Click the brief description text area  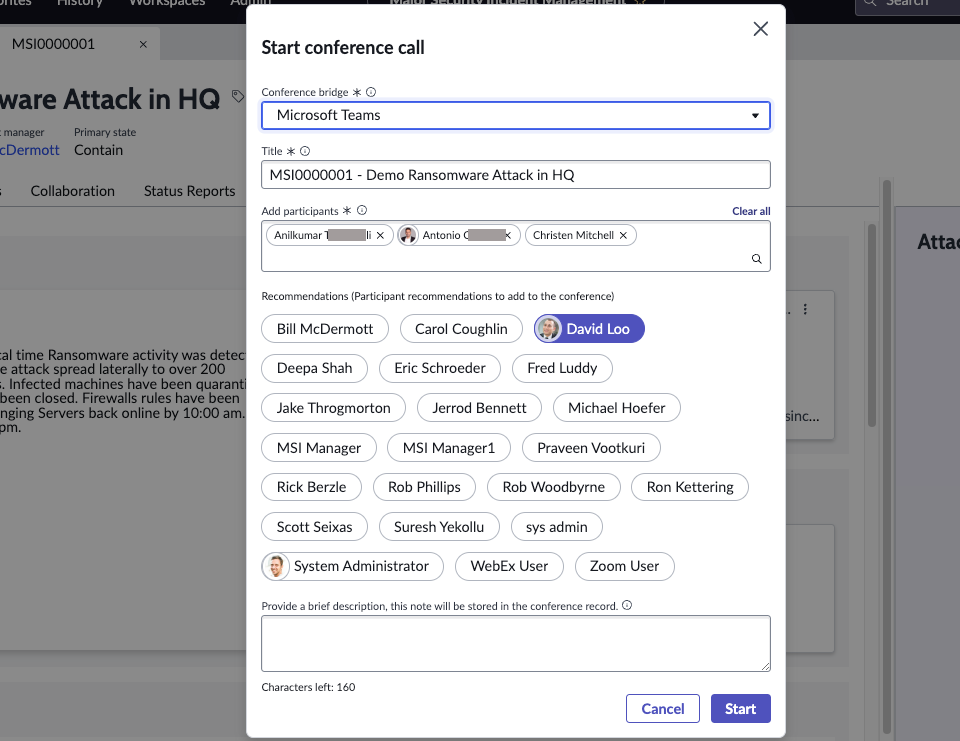516,643
